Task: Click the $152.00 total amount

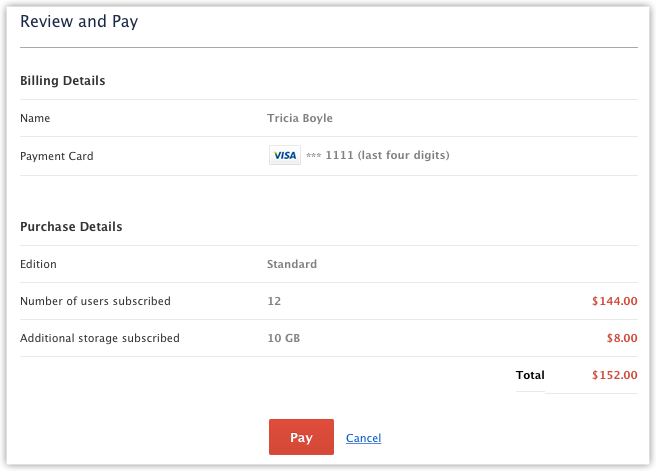Action: pyautogui.click(x=613, y=376)
